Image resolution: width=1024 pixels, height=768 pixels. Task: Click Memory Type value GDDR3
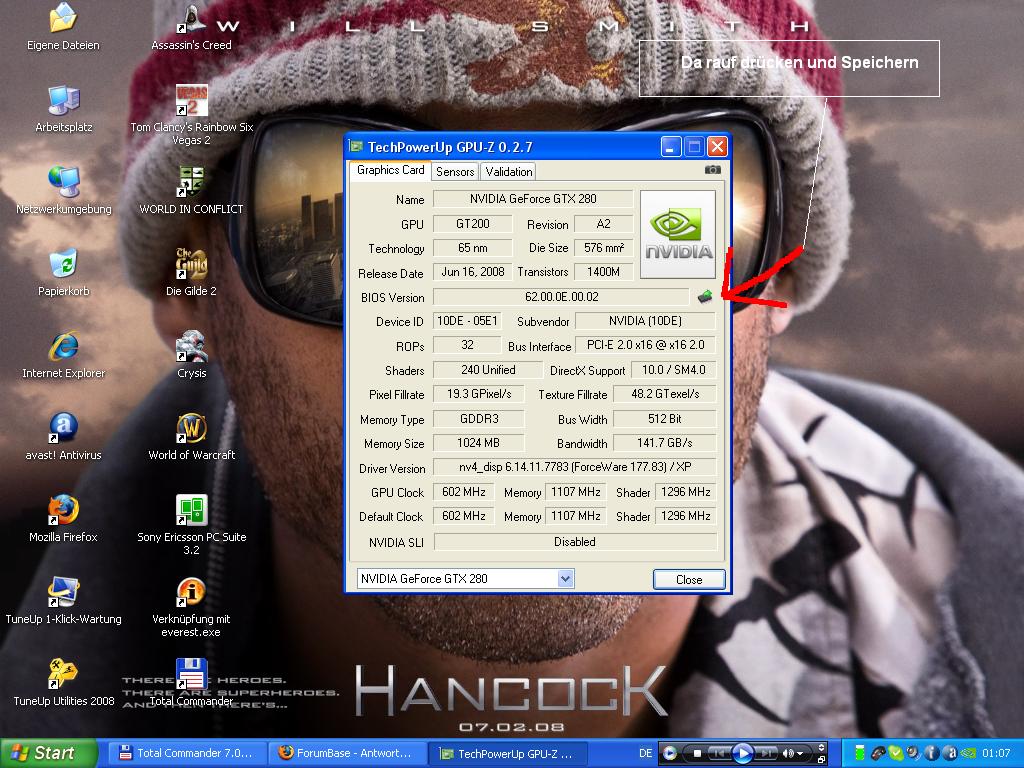pos(479,419)
